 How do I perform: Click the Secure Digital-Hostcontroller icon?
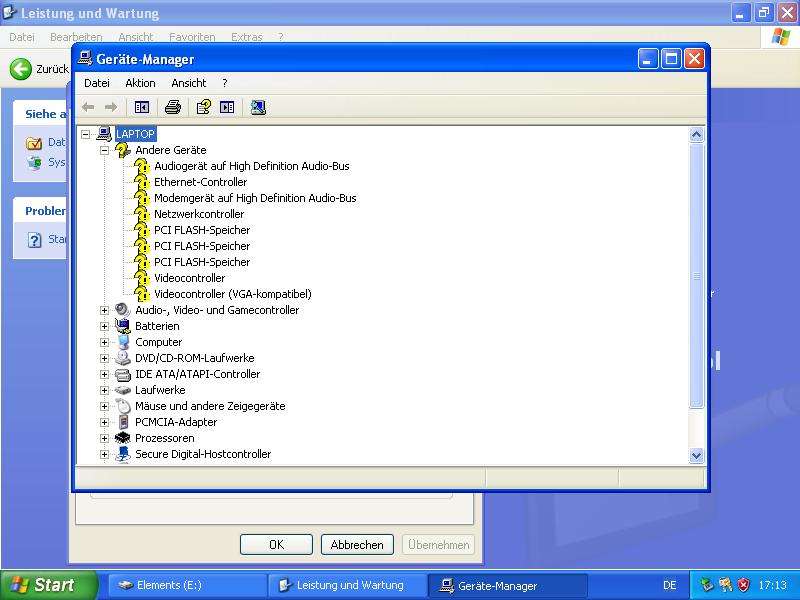tap(123, 454)
